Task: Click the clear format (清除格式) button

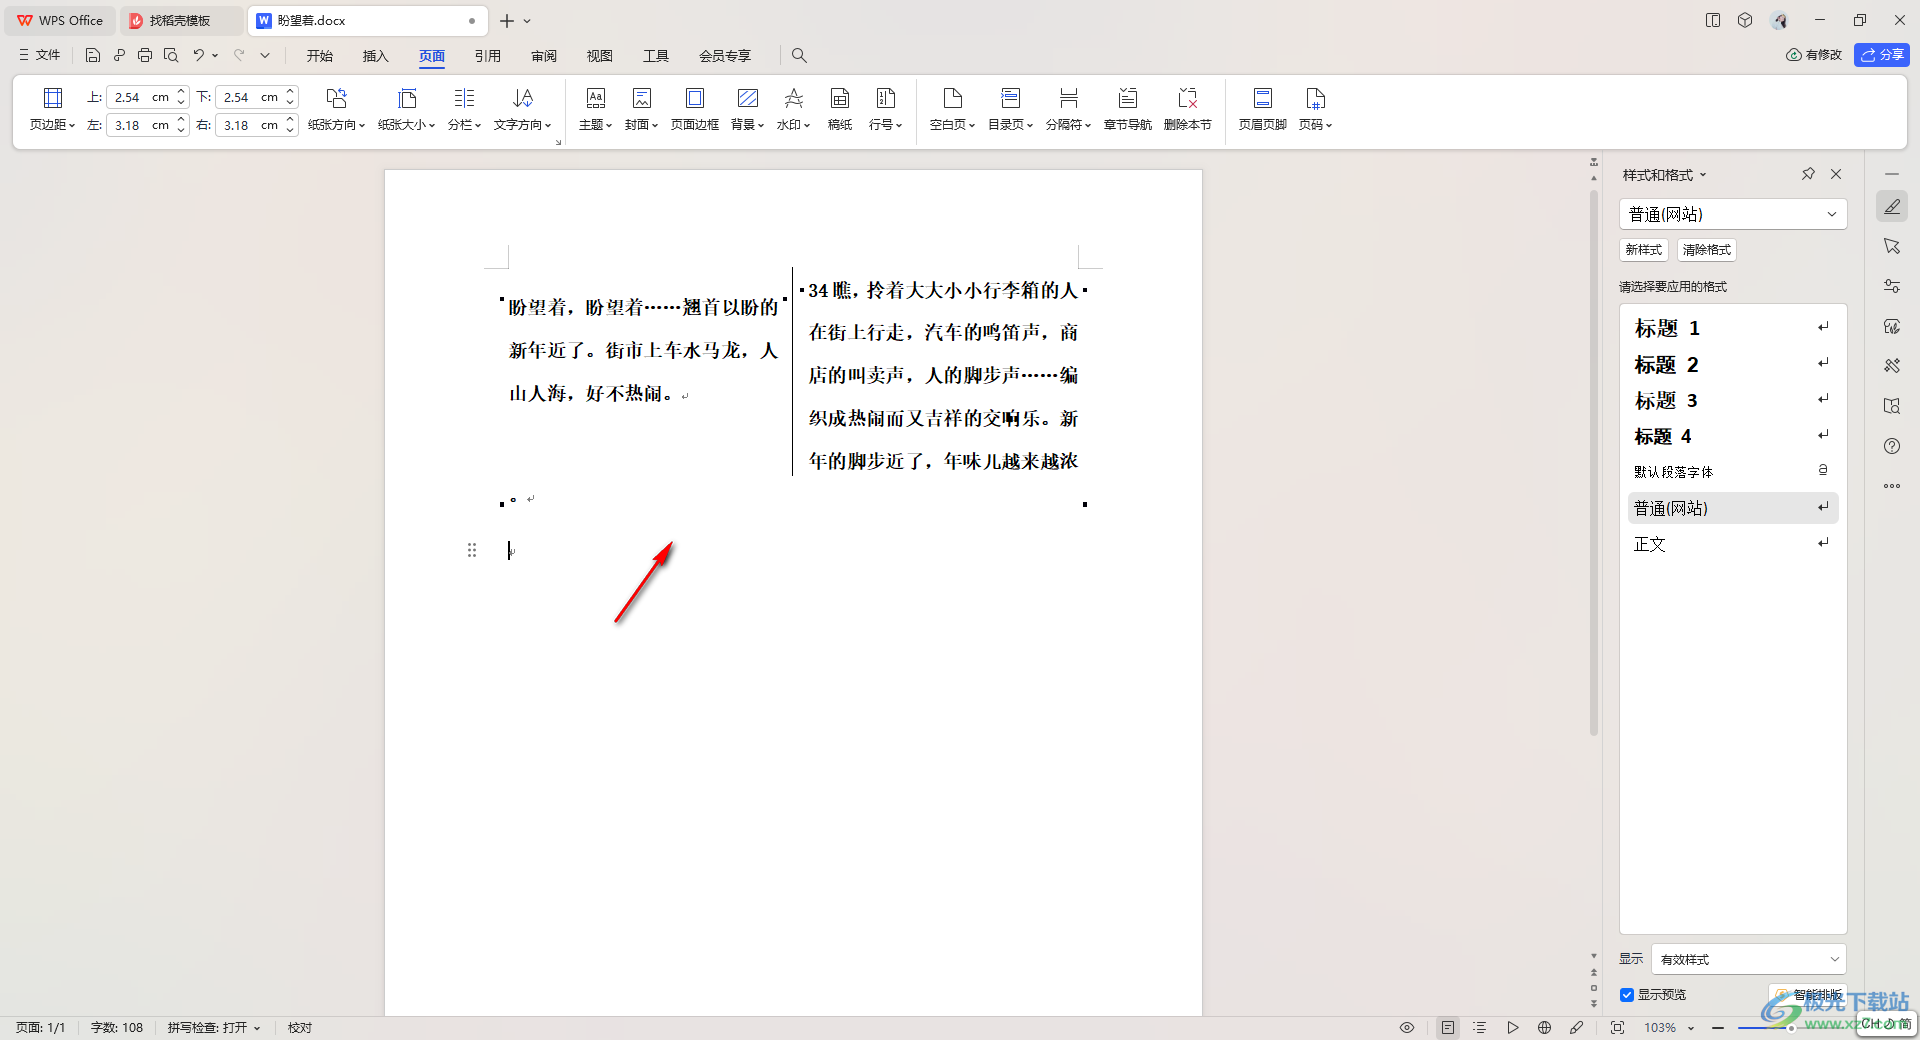Action: coord(1706,250)
